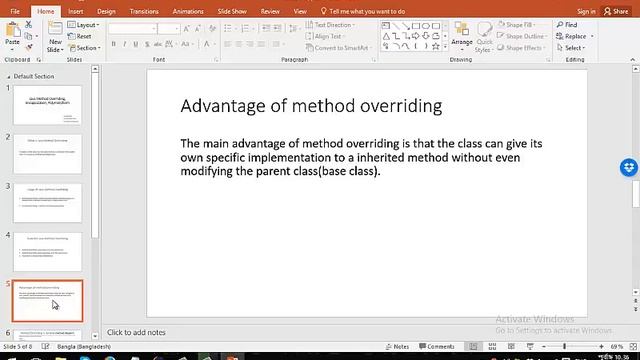Open the File menu
Screen dimensions: 640x360
(x=15, y=11)
